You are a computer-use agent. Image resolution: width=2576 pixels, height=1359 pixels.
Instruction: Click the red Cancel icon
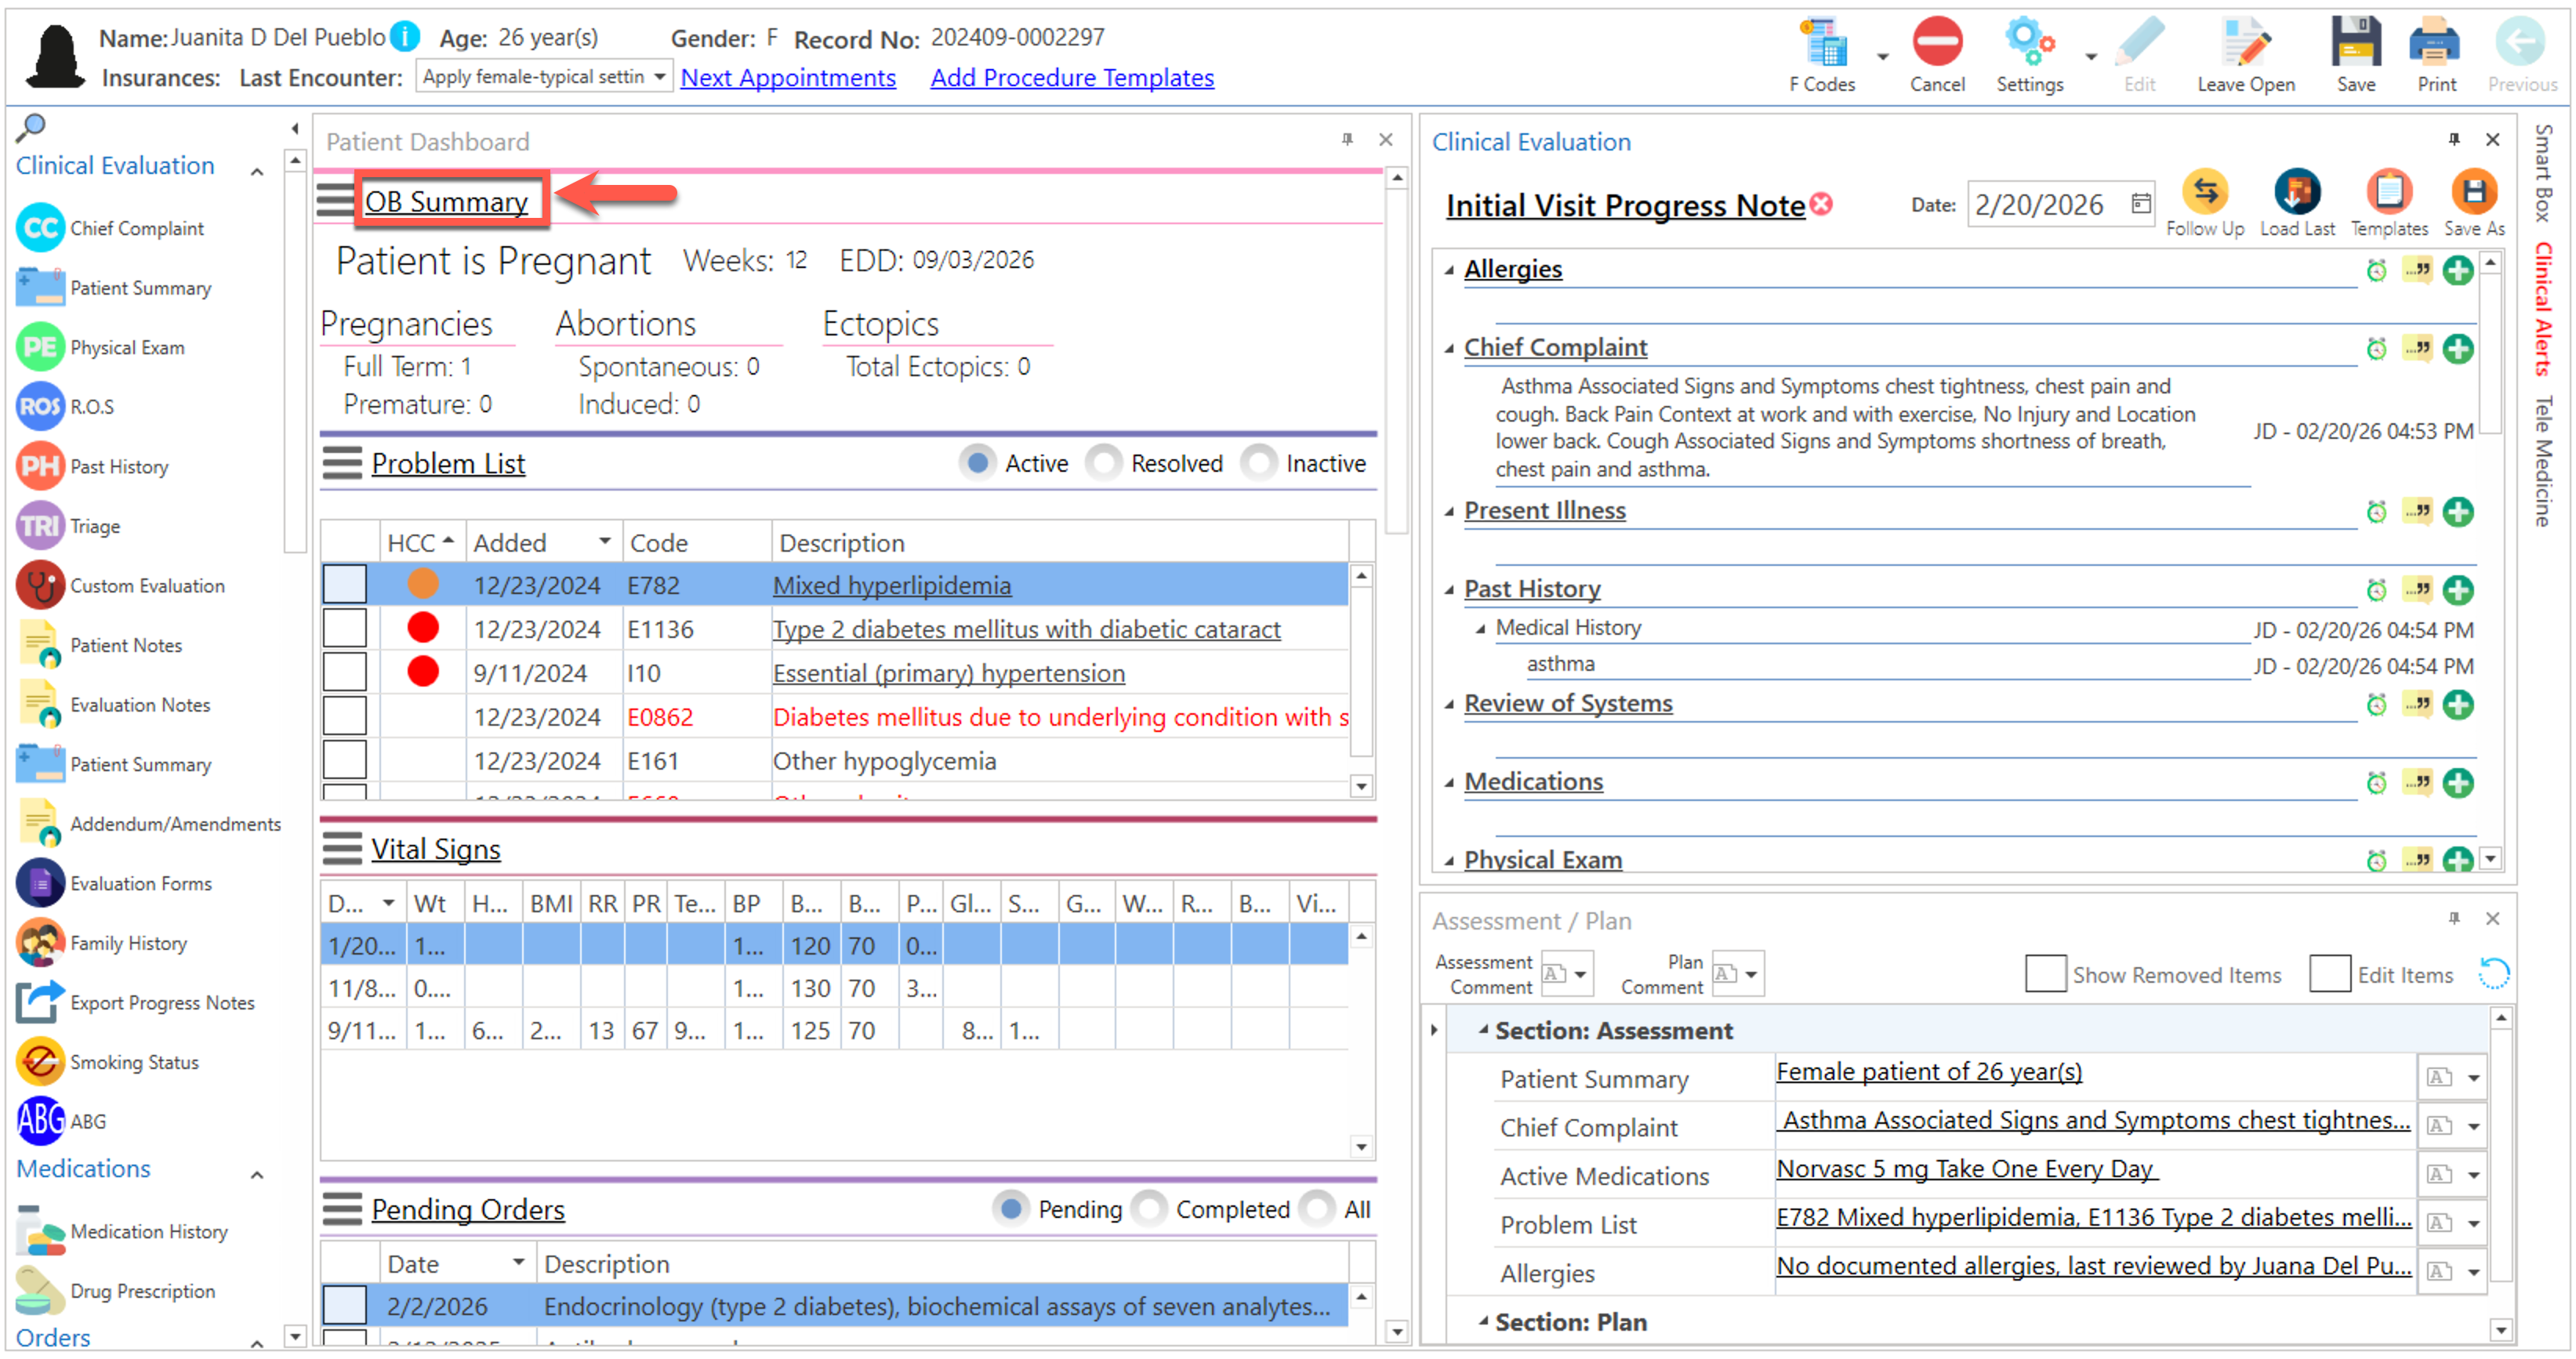[1936, 44]
